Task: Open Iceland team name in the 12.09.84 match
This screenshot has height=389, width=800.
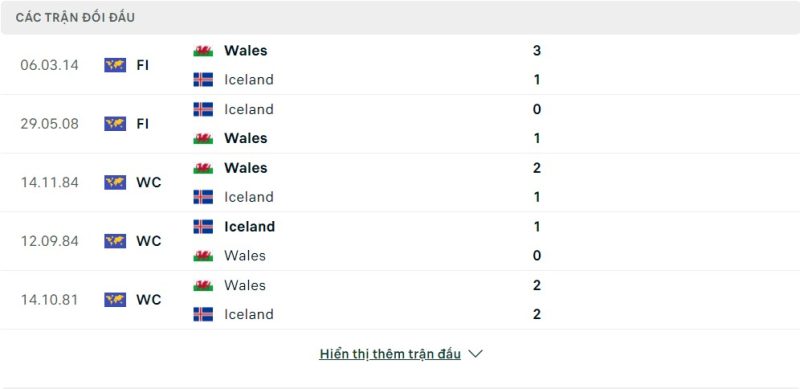Action: pyautogui.click(x=249, y=227)
